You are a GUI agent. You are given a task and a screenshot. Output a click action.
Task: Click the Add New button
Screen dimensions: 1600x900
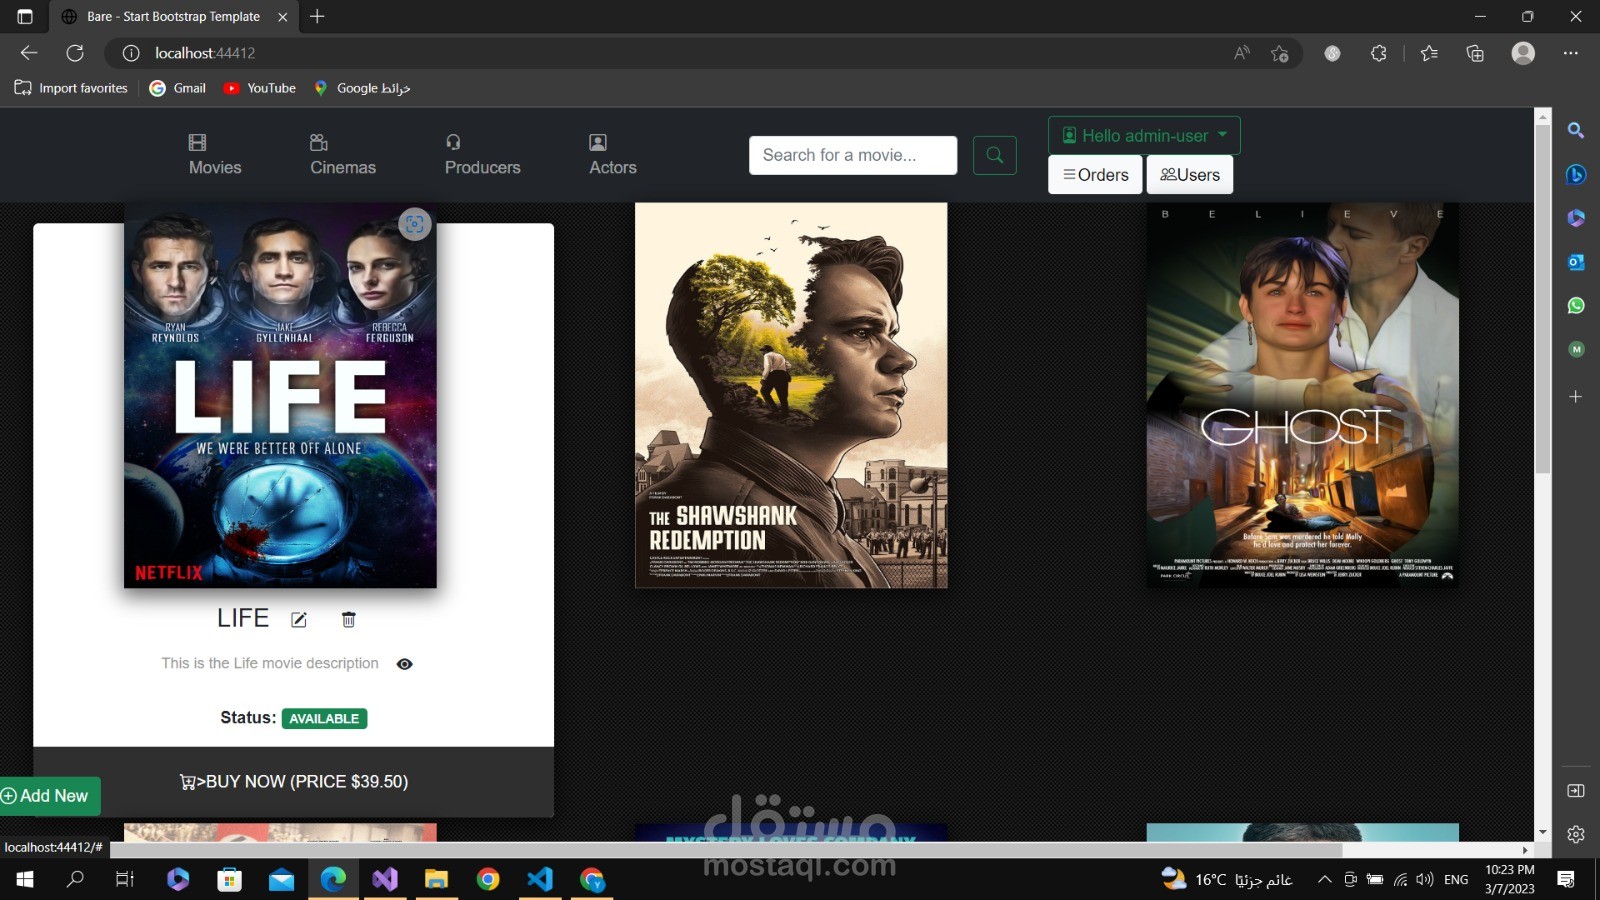49,796
